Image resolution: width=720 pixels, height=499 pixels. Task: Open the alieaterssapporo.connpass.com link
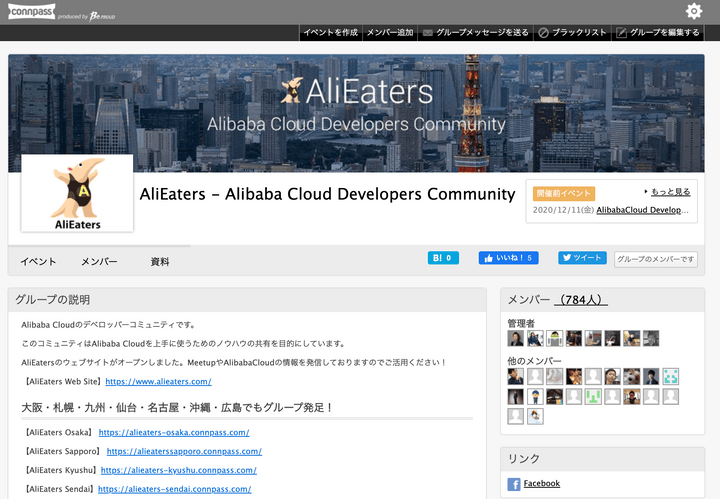pos(184,451)
